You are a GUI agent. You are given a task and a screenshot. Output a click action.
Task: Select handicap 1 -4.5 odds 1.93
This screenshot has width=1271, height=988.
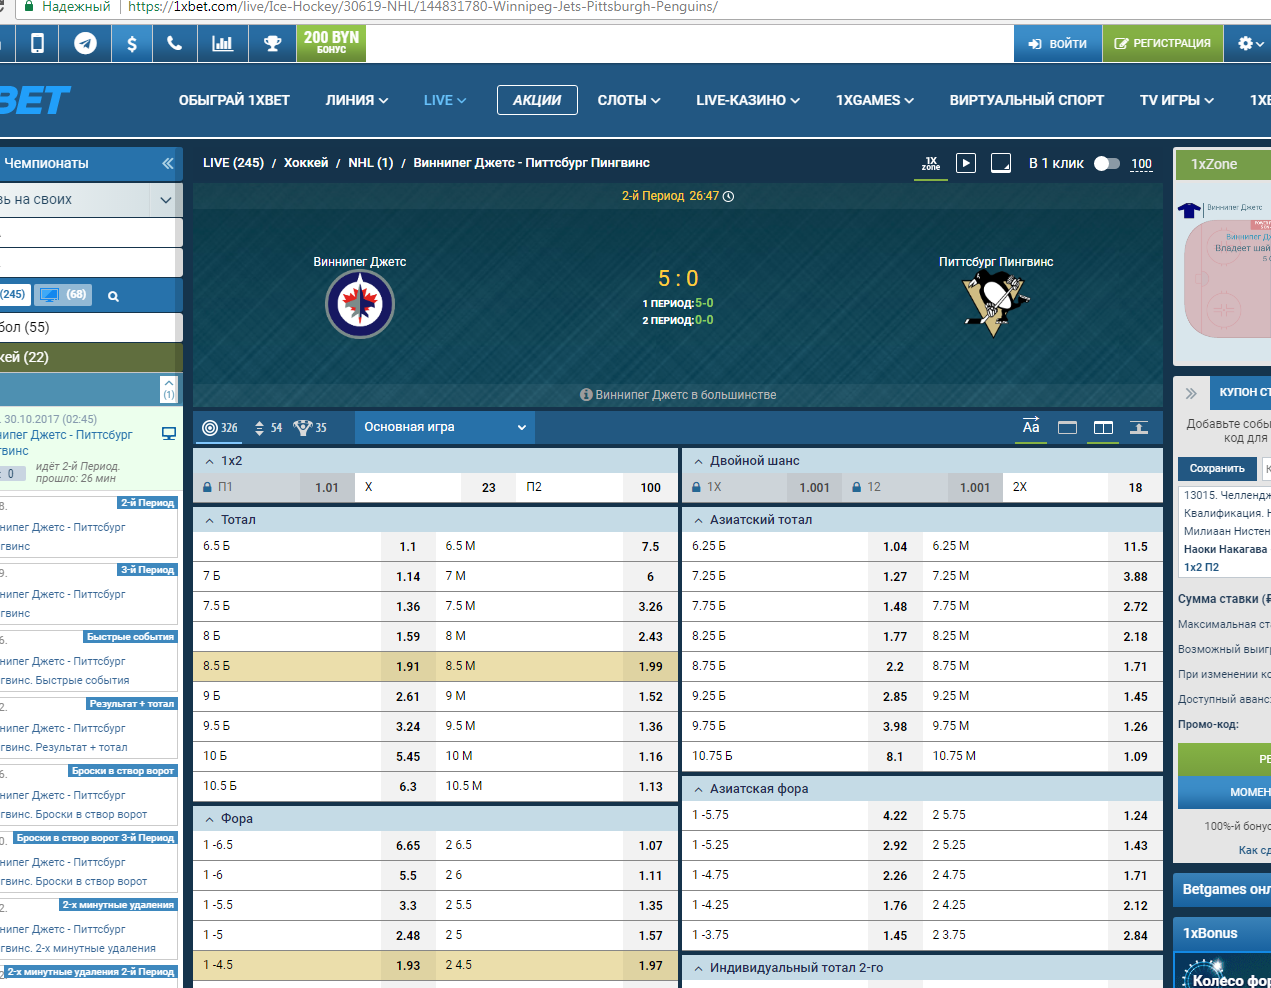pos(407,965)
